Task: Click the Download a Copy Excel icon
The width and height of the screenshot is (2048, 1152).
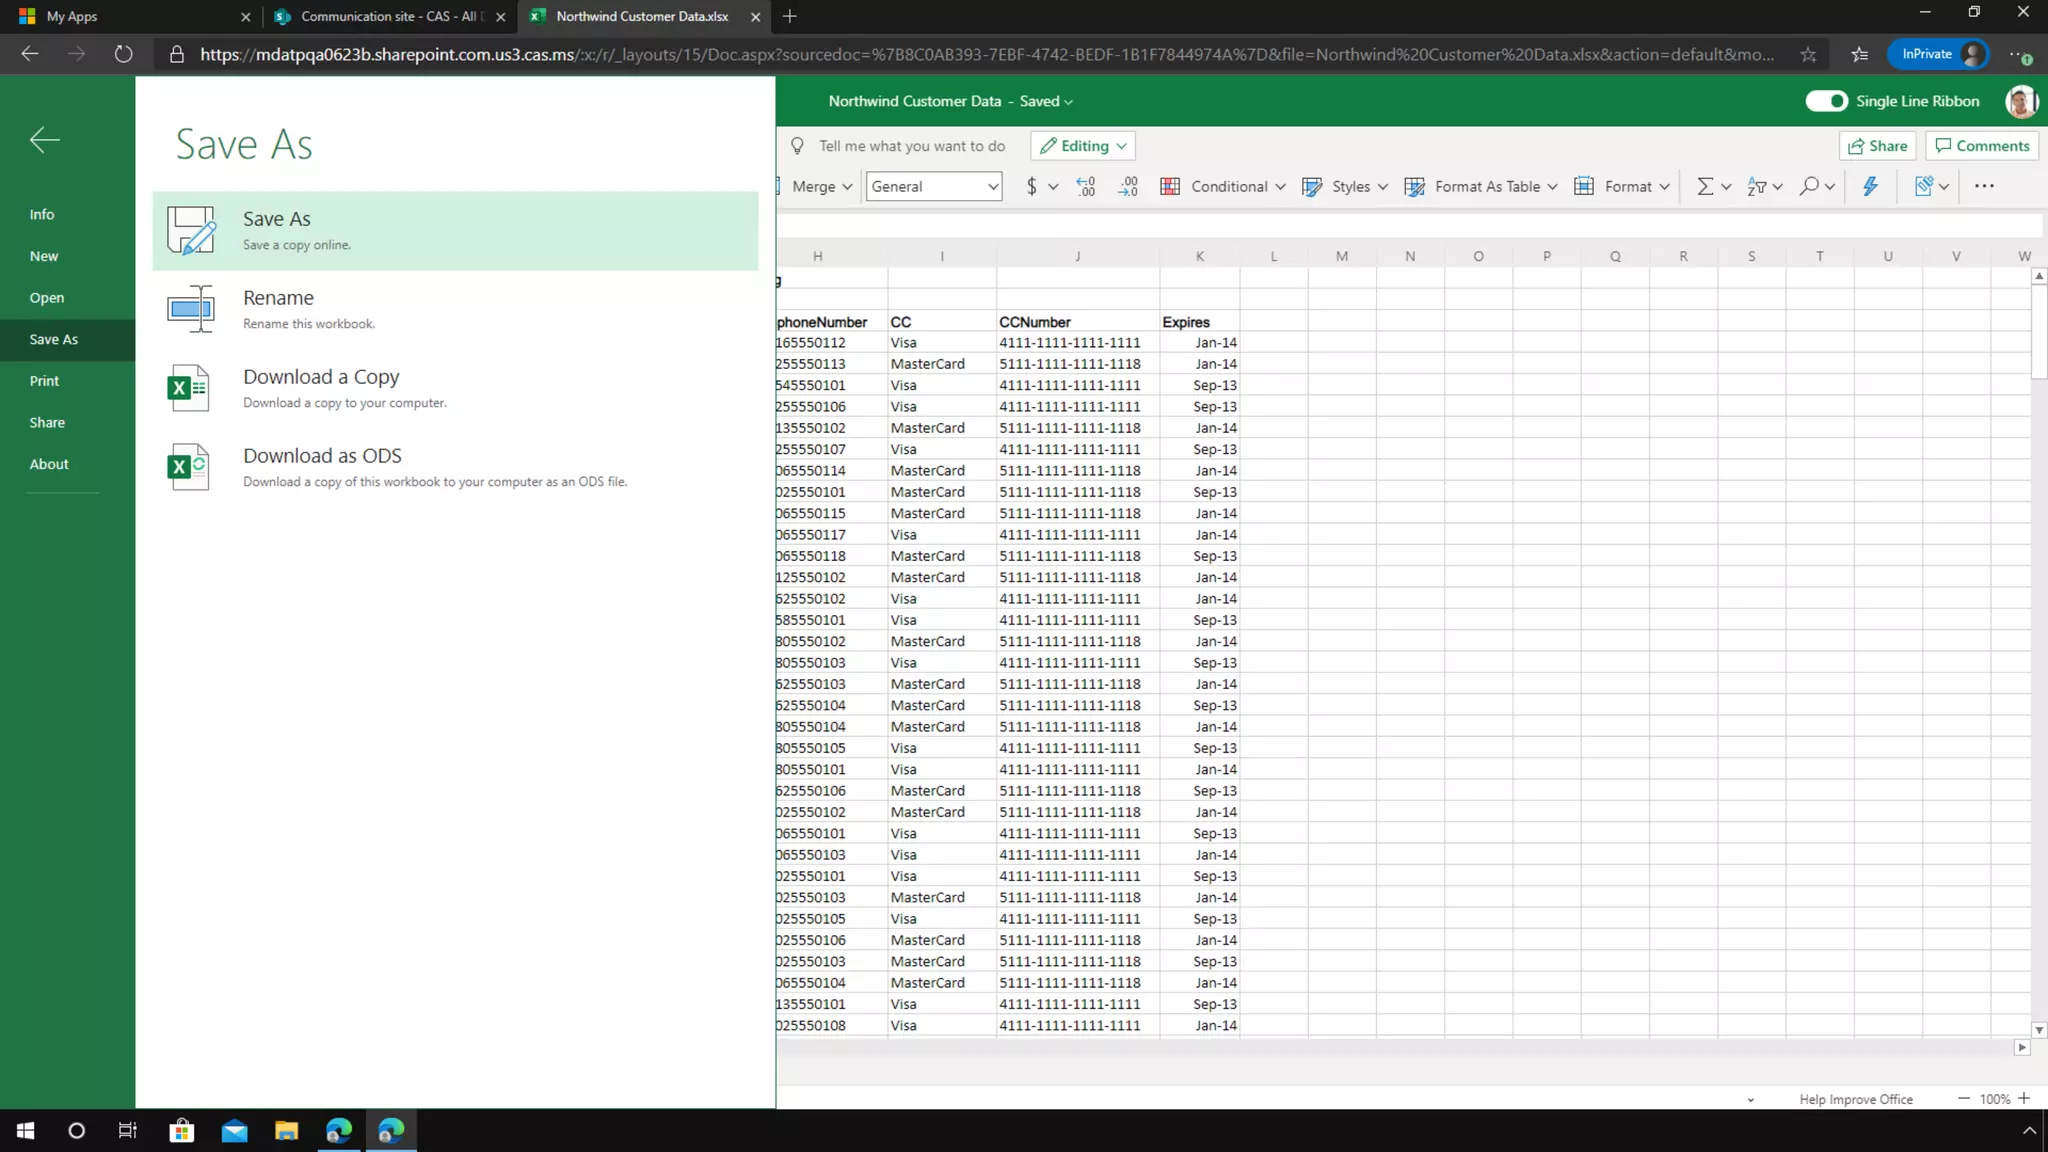Action: (x=188, y=388)
